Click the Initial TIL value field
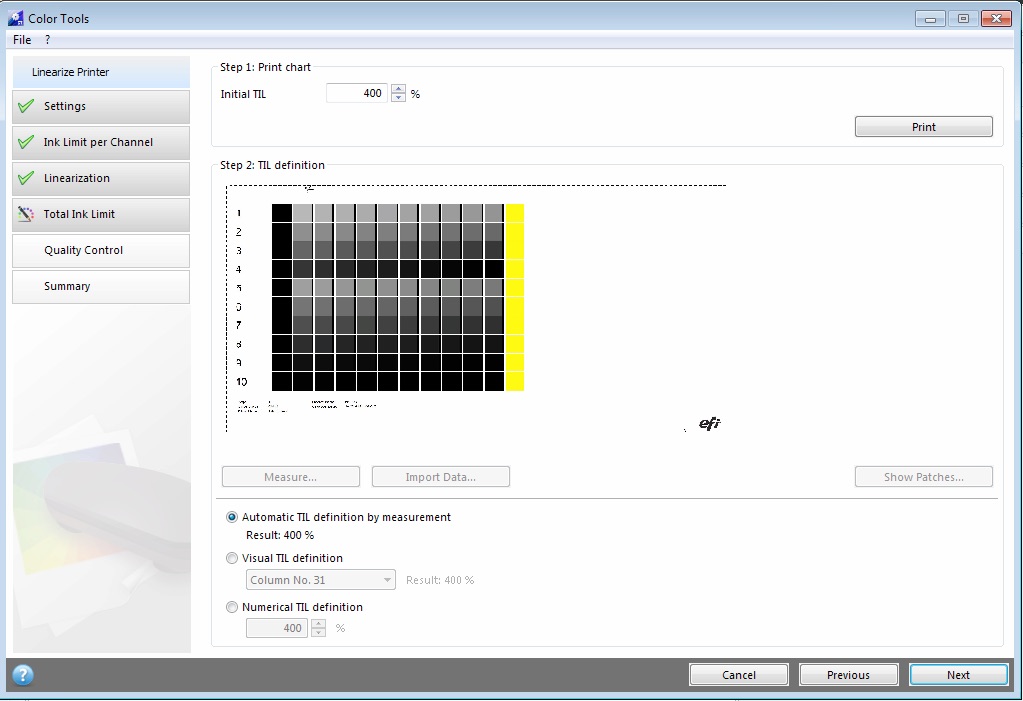The width and height of the screenshot is (1023, 701). point(357,93)
